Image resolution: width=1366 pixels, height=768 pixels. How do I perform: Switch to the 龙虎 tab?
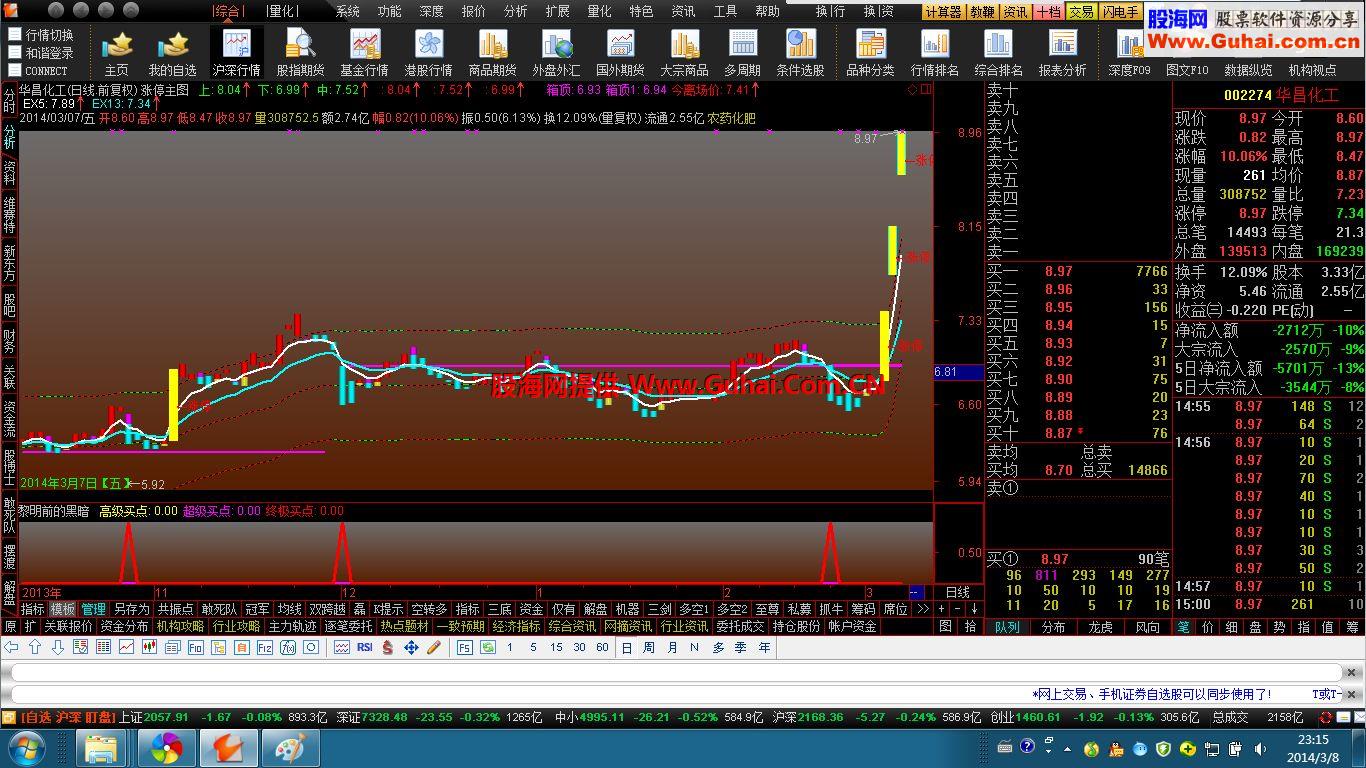click(1100, 627)
